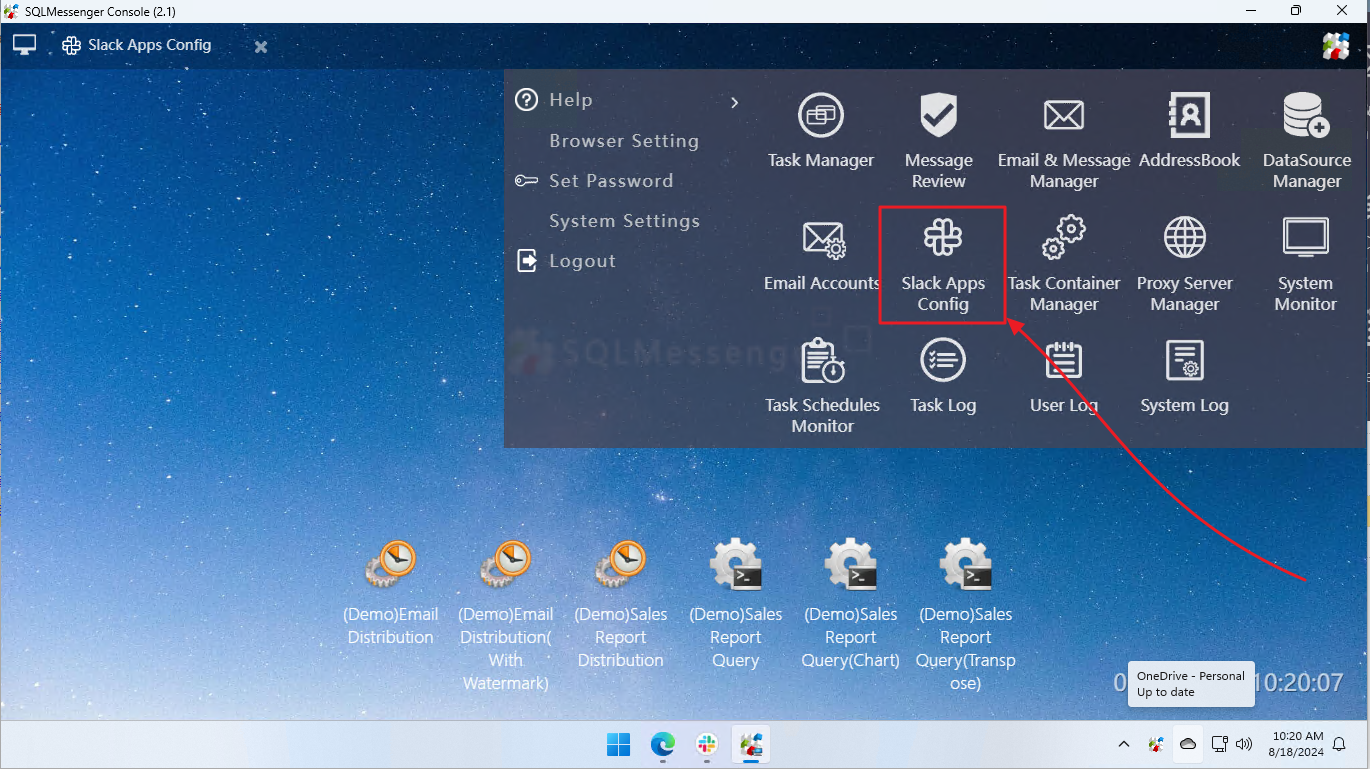
Task: Close the Slack Apps Config tab
Action: (261, 47)
